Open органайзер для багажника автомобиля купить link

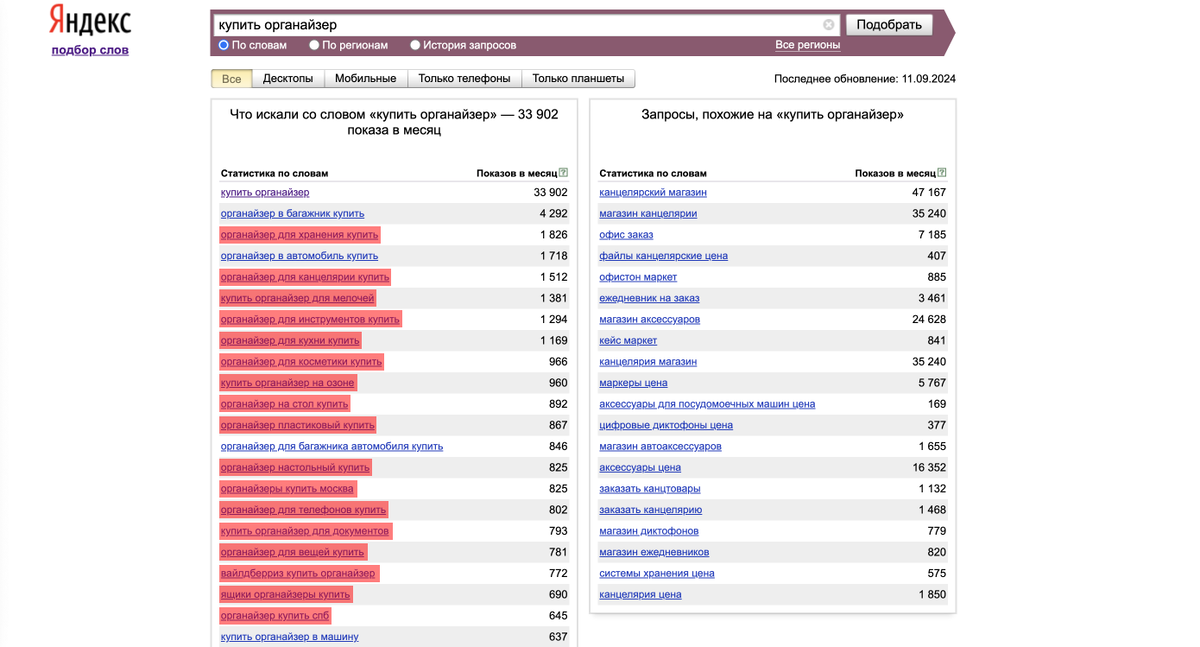click(x=332, y=446)
